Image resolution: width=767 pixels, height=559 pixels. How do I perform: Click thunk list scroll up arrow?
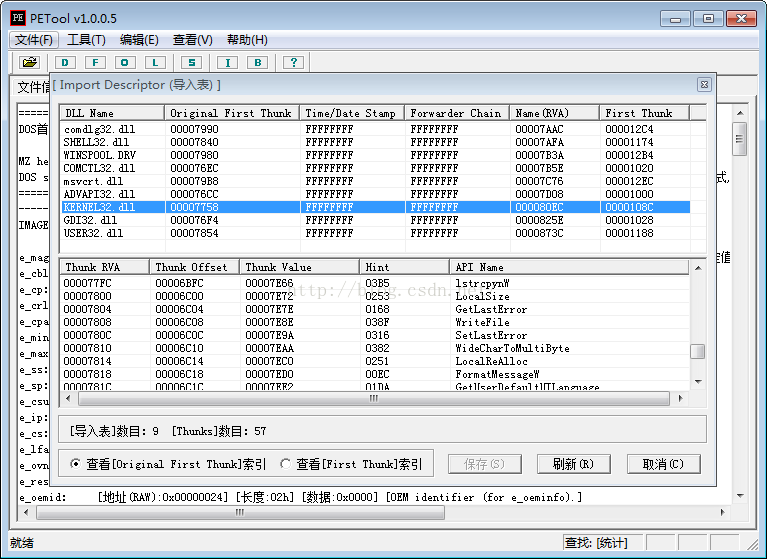click(x=698, y=268)
